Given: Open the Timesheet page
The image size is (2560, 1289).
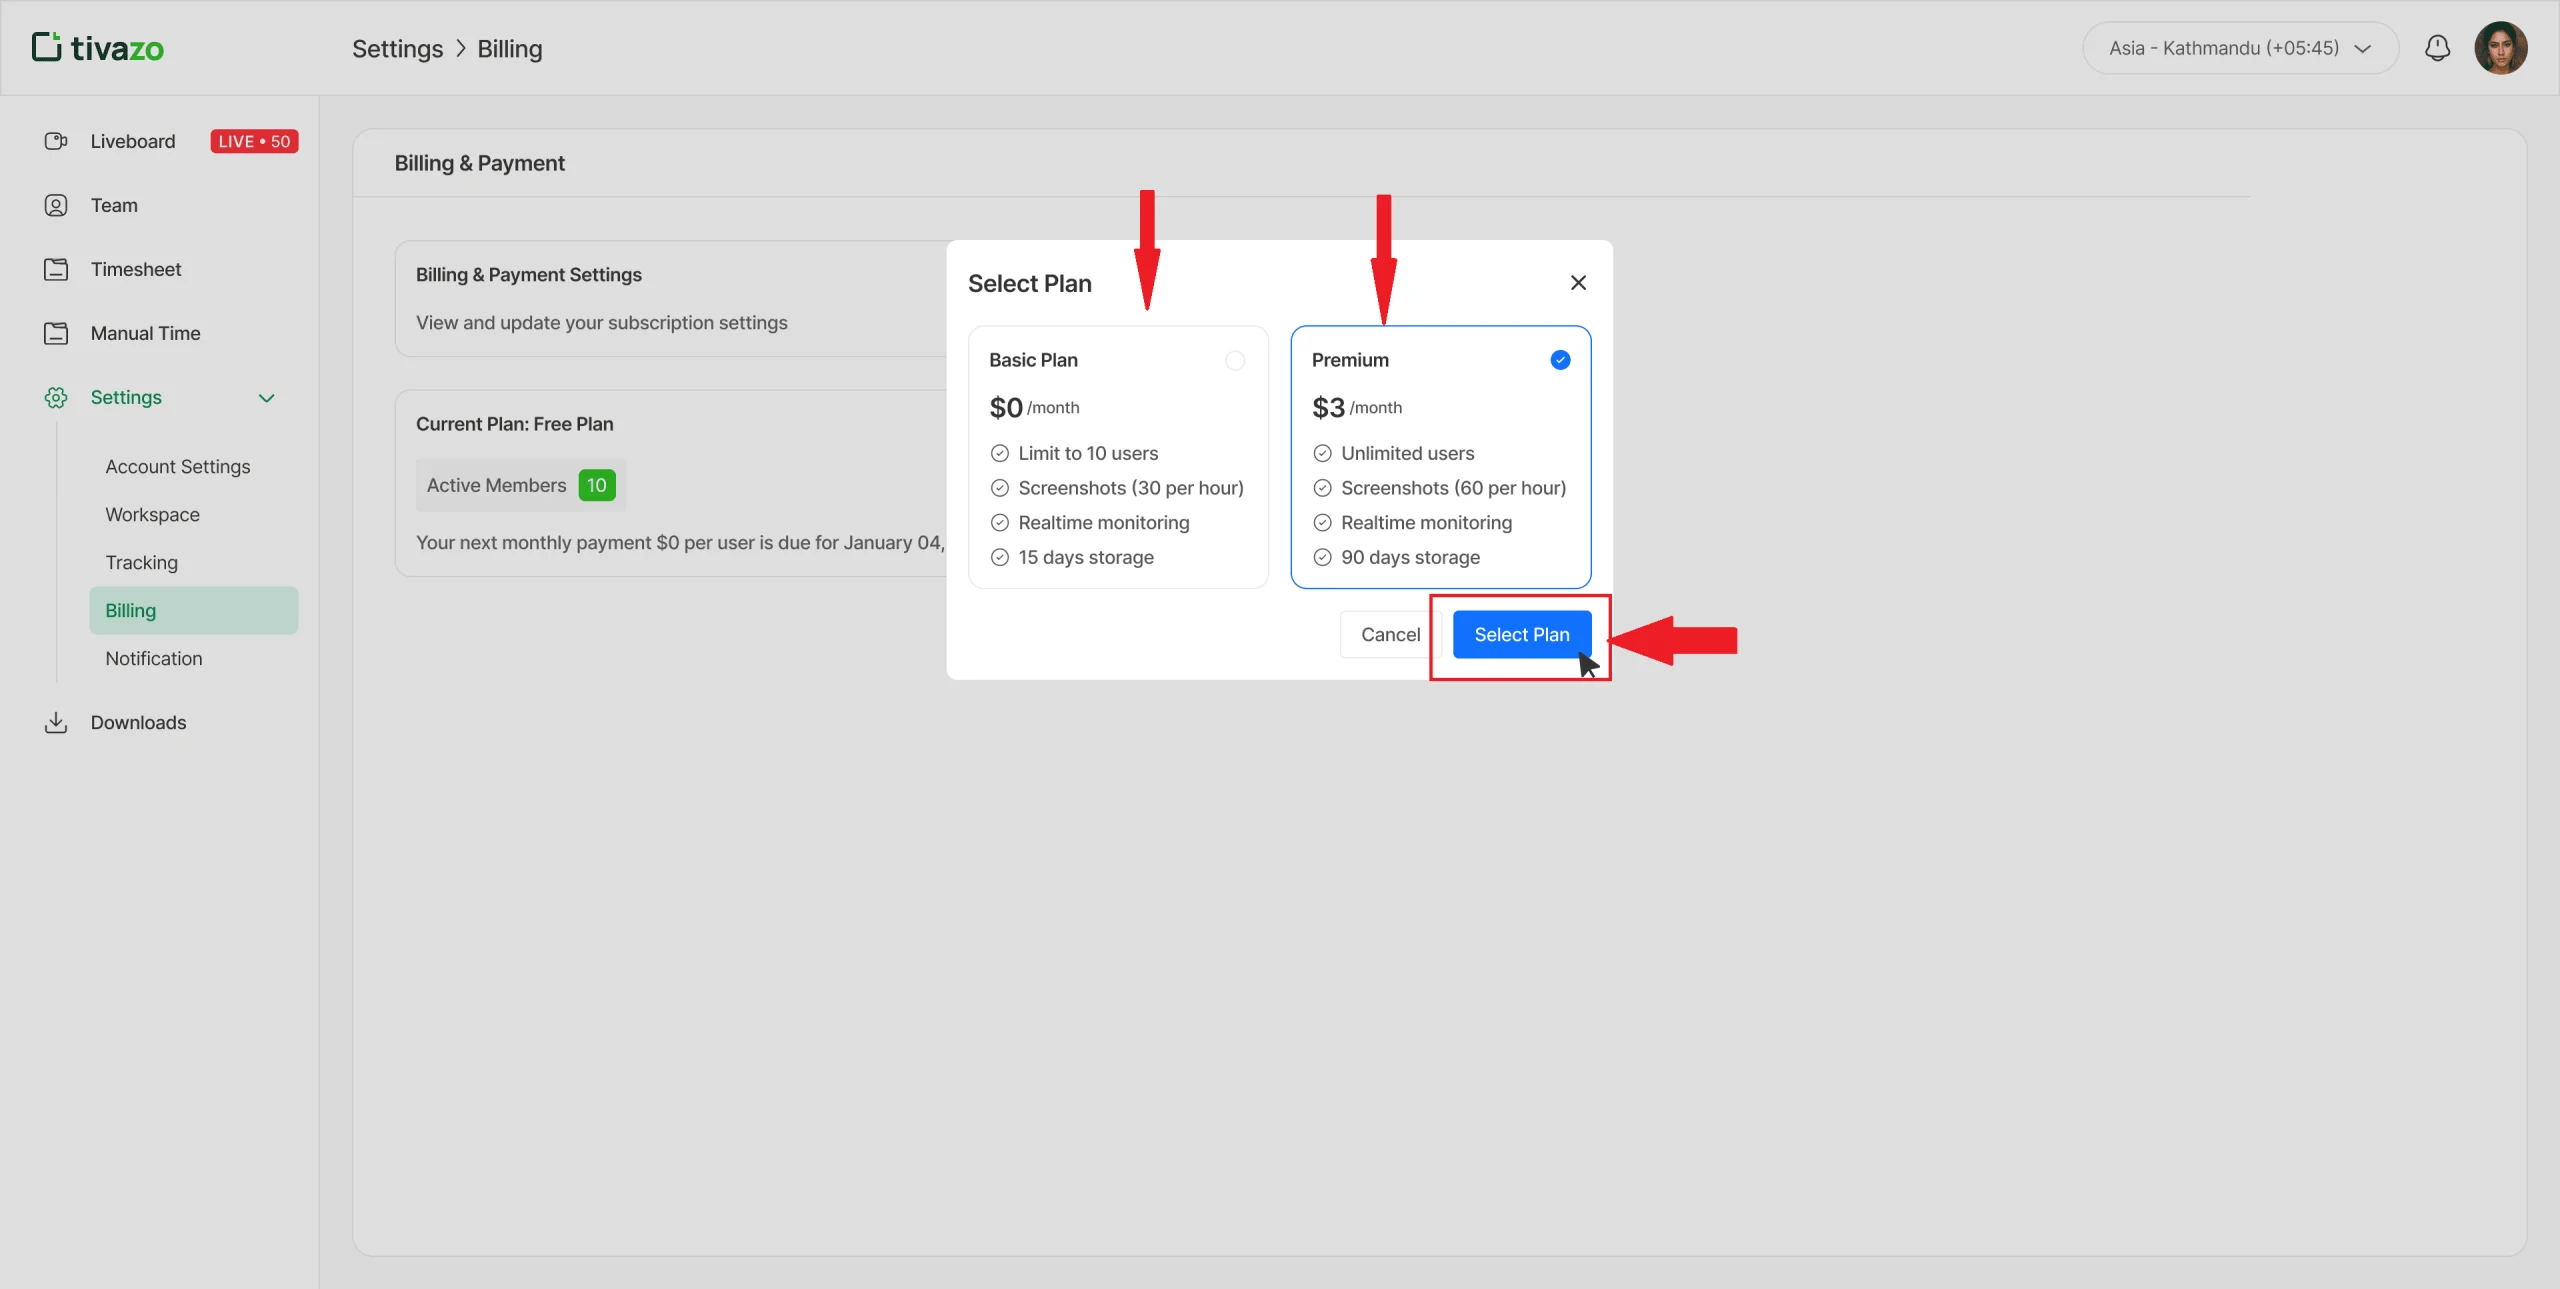Looking at the screenshot, I should point(136,269).
